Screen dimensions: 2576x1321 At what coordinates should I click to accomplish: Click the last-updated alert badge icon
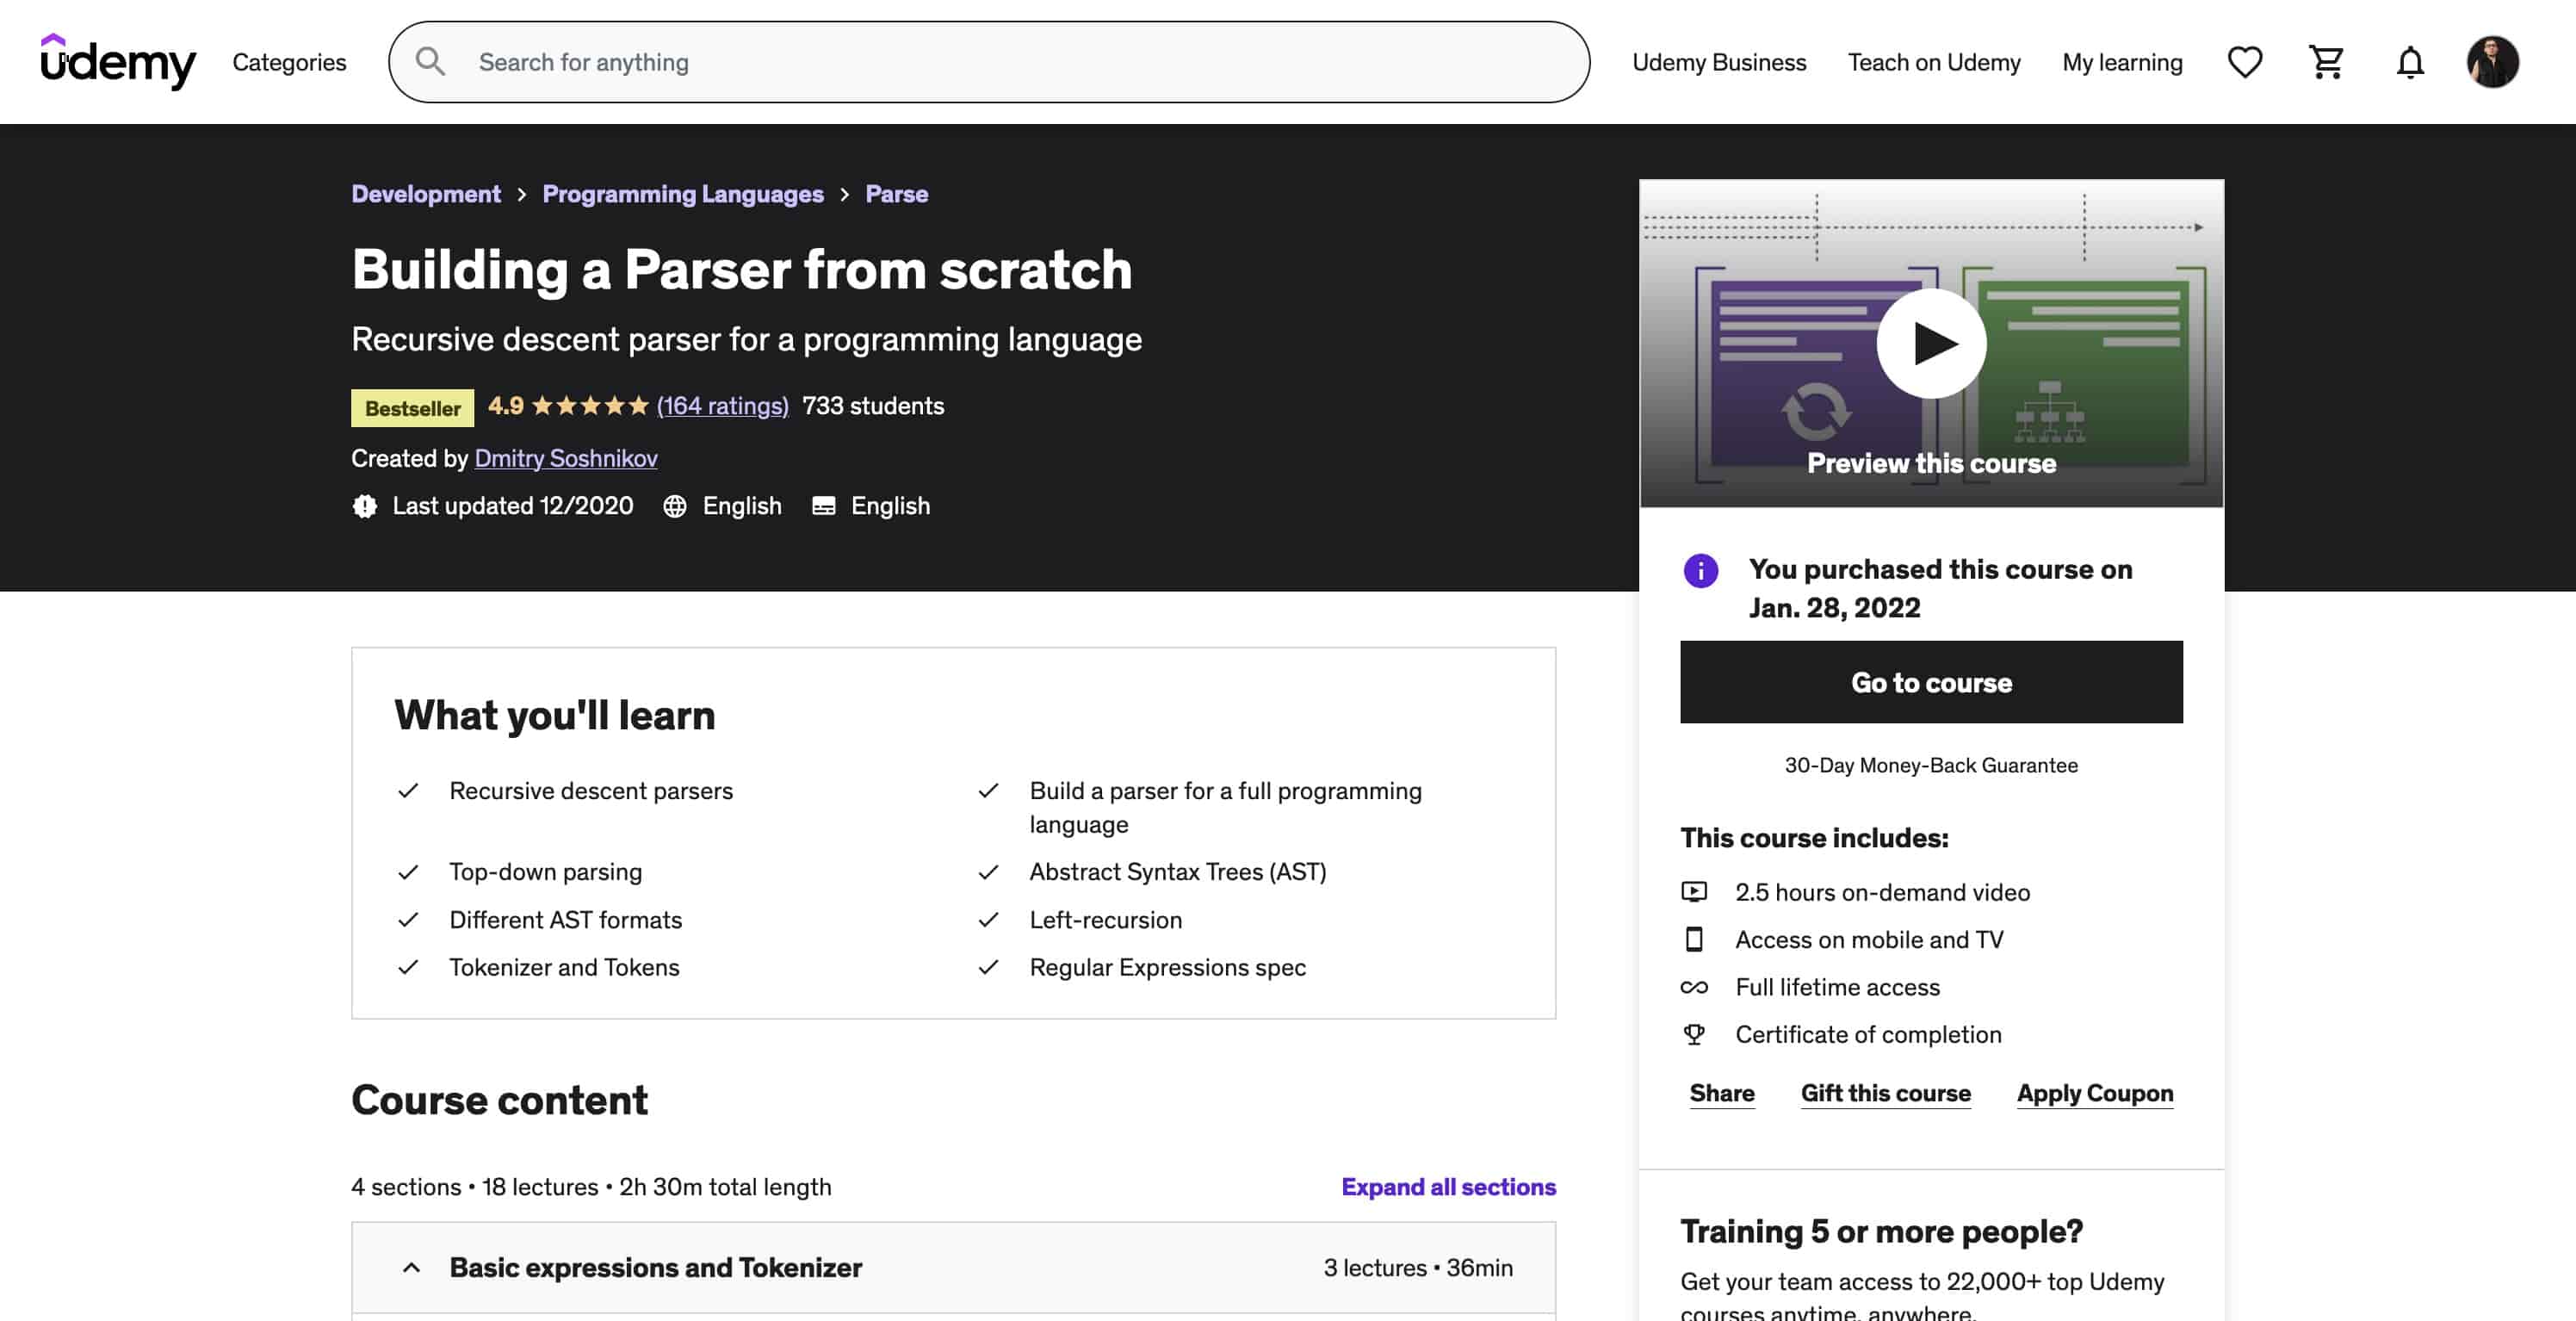(365, 506)
